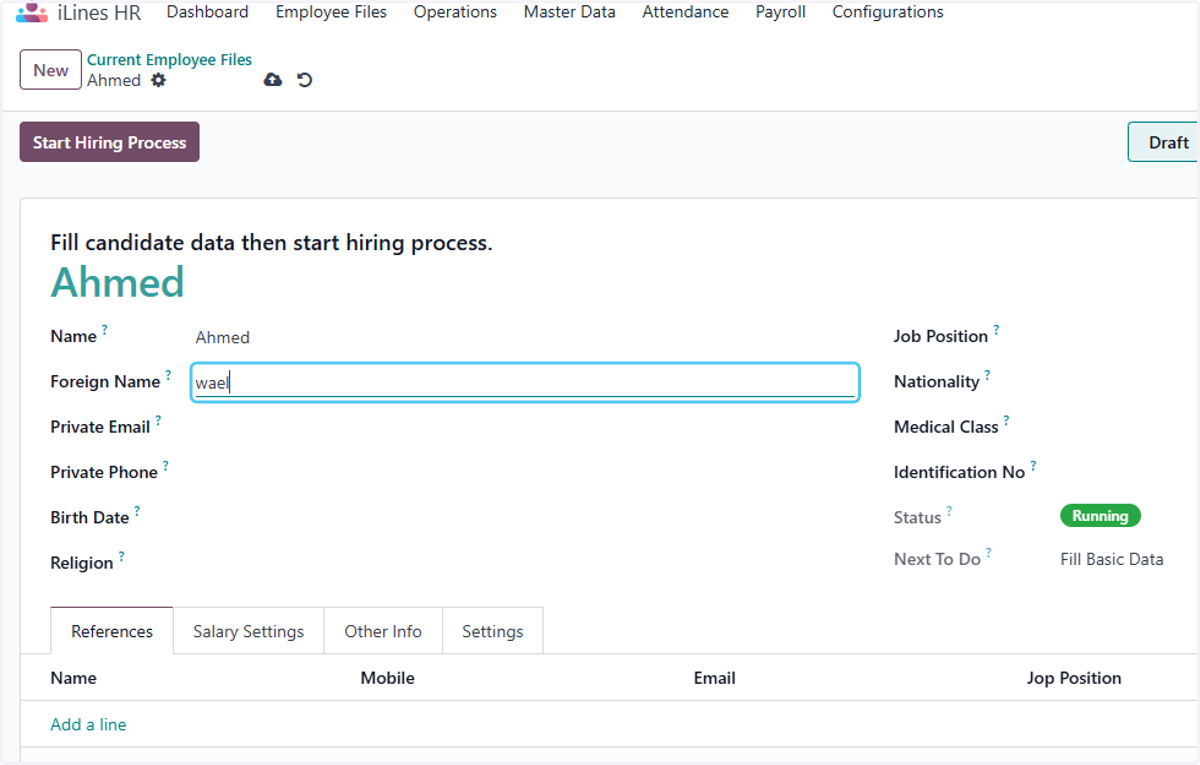Click the Name column header in References
1200x765 pixels.
coord(73,678)
